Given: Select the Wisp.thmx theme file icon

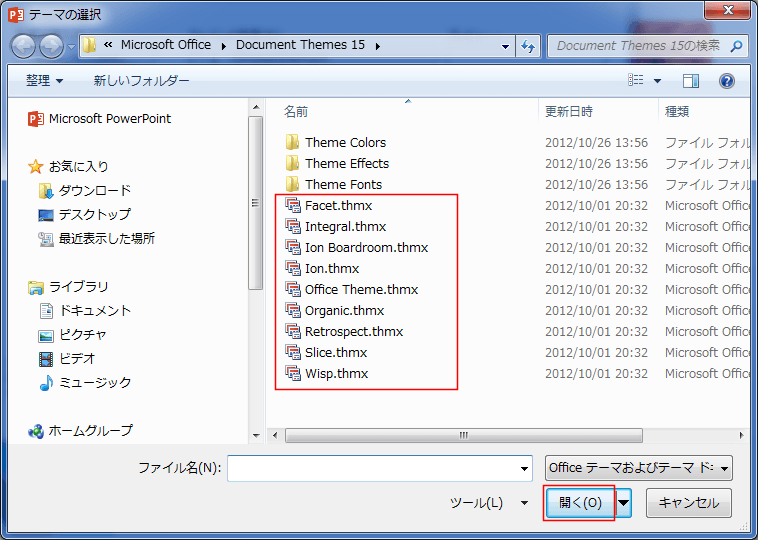Looking at the screenshot, I should tap(293, 374).
